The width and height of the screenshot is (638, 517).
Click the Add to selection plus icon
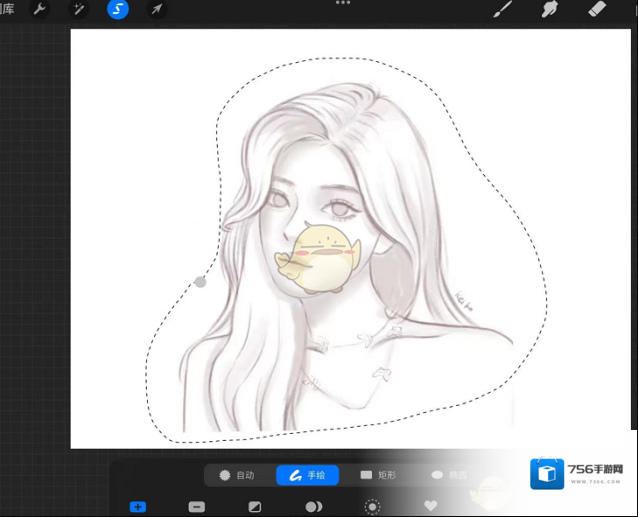[x=138, y=507]
